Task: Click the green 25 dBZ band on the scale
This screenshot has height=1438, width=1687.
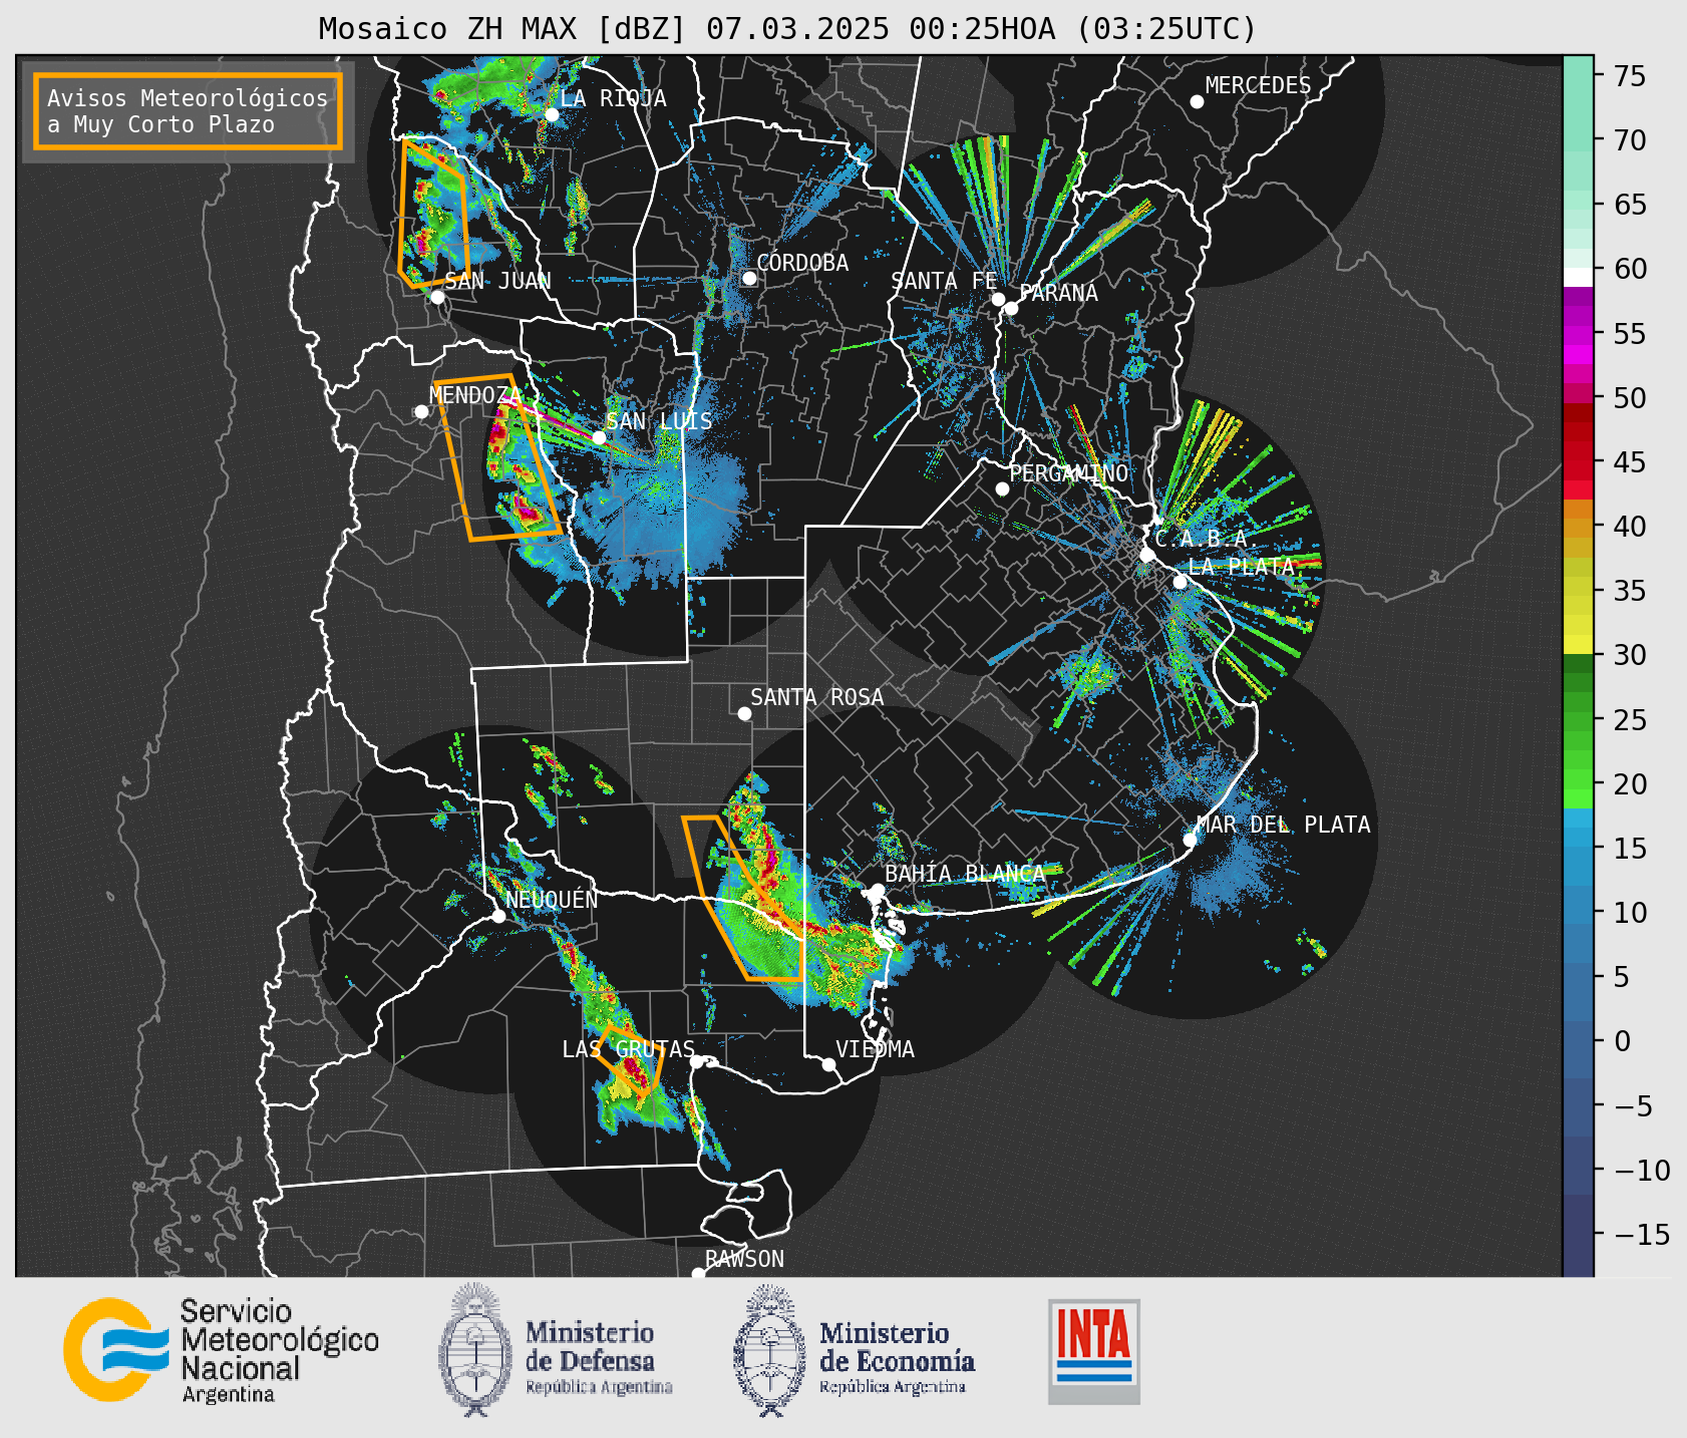Action: click(1578, 719)
